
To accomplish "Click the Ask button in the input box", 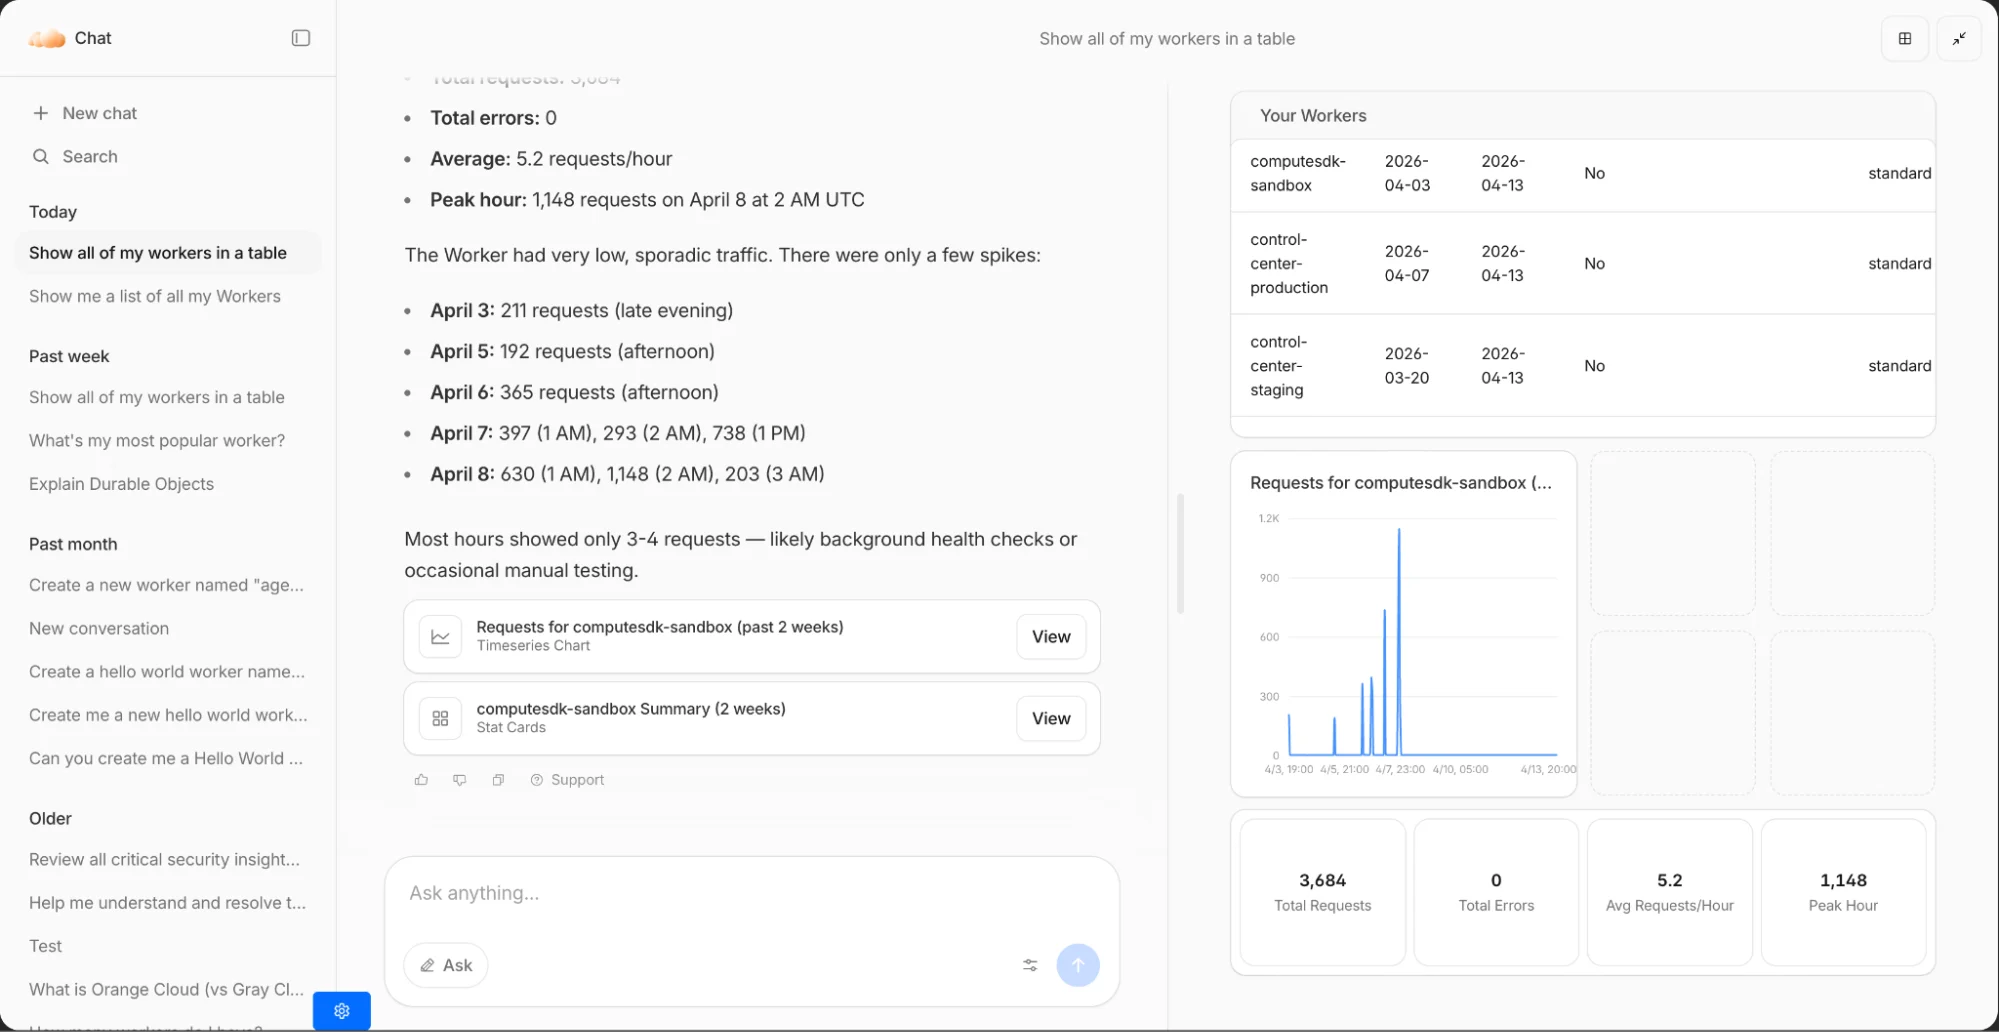I will click(445, 965).
